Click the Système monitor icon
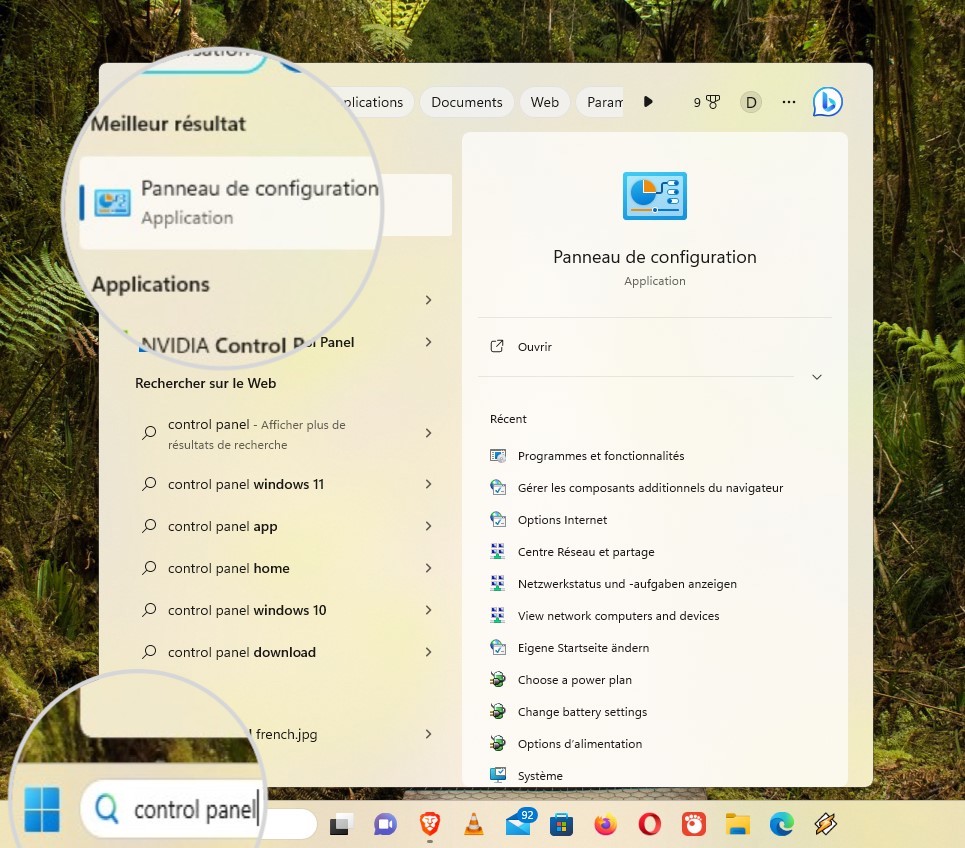The height and width of the screenshot is (848, 965). click(x=498, y=775)
